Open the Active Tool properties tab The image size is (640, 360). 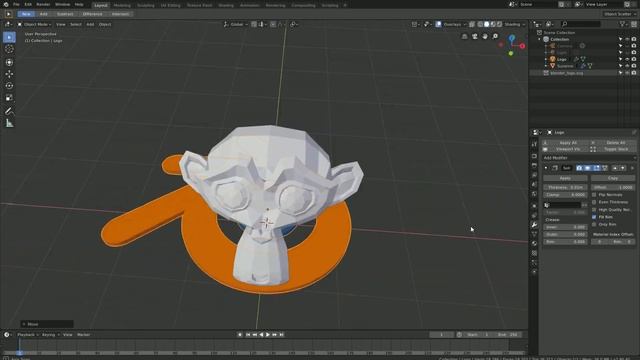click(x=534, y=144)
